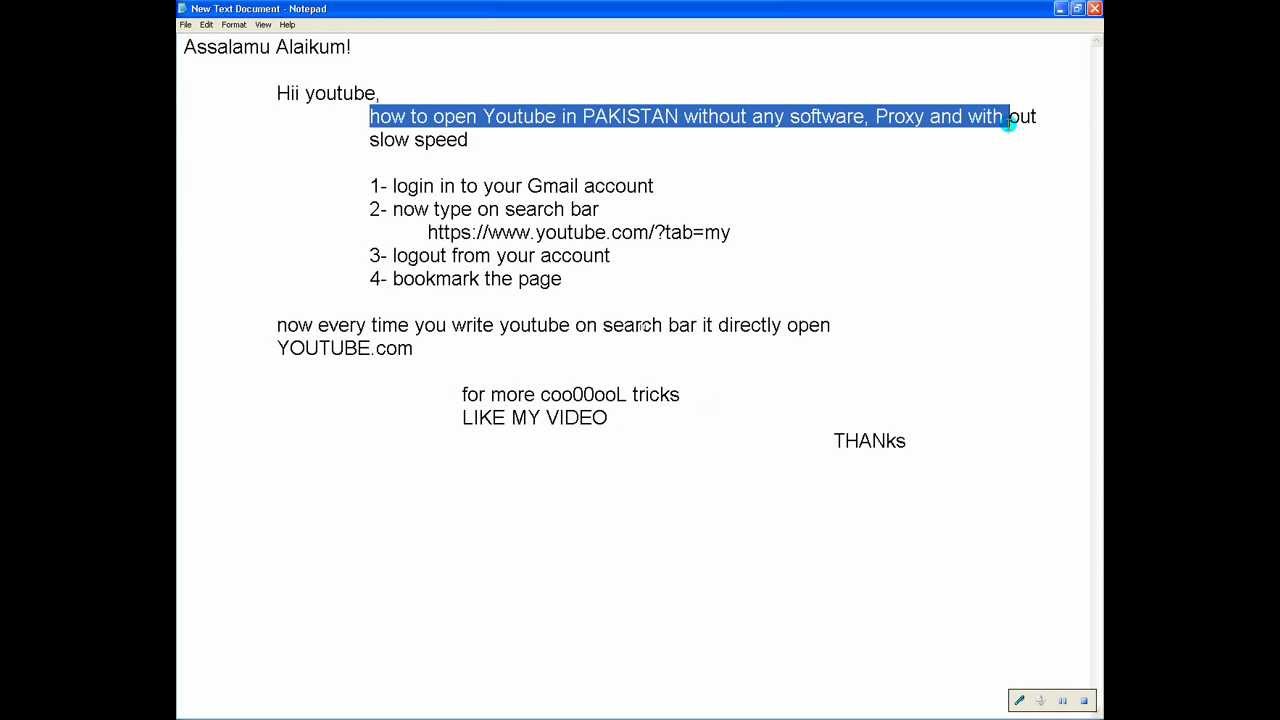This screenshot has width=1280, height=720.
Task: Click the highlighted 'how to open Youtube in PAKISTAN' line
Action: [x=703, y=116]
